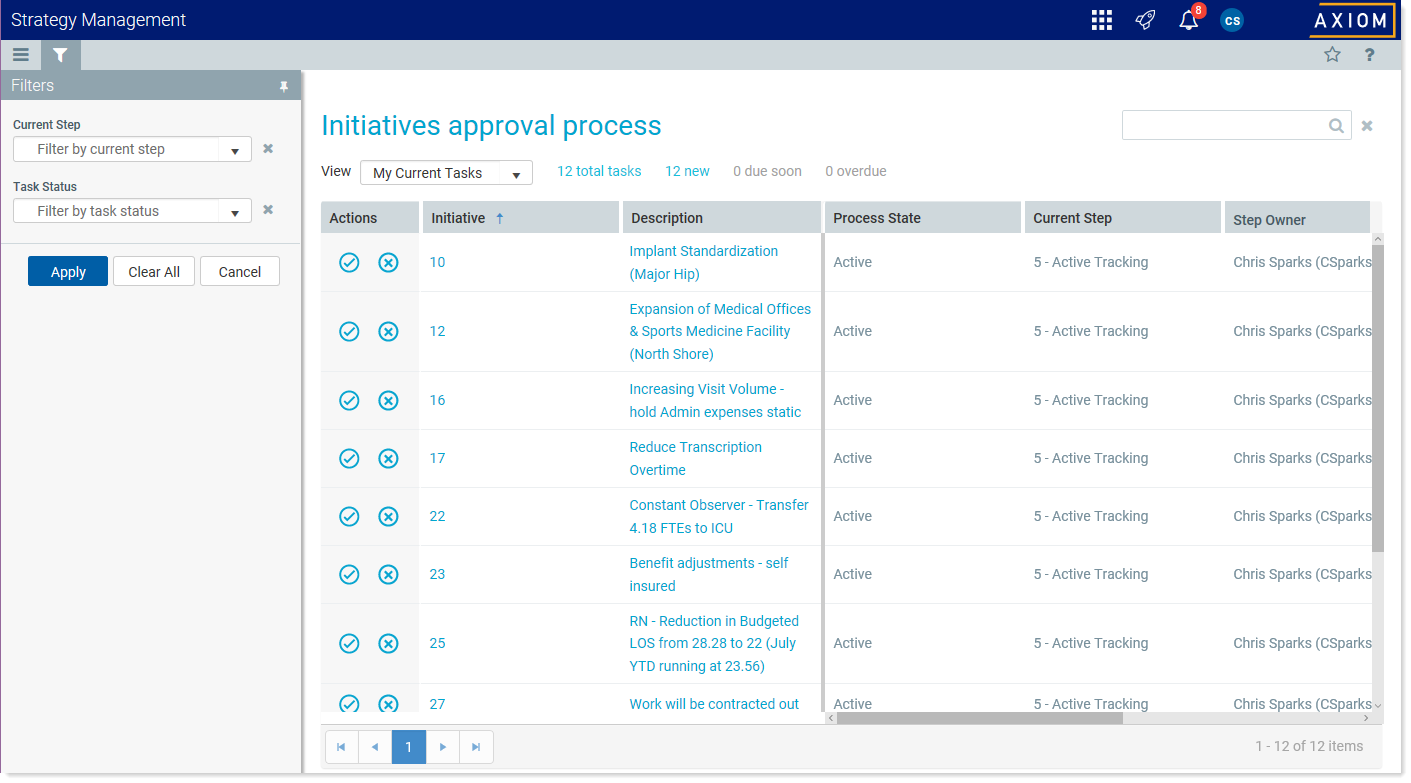Image resolution: width=1411 pixels, height=783 pixels.
Task: Show the 12 total tasks tab
Action: 599,171
